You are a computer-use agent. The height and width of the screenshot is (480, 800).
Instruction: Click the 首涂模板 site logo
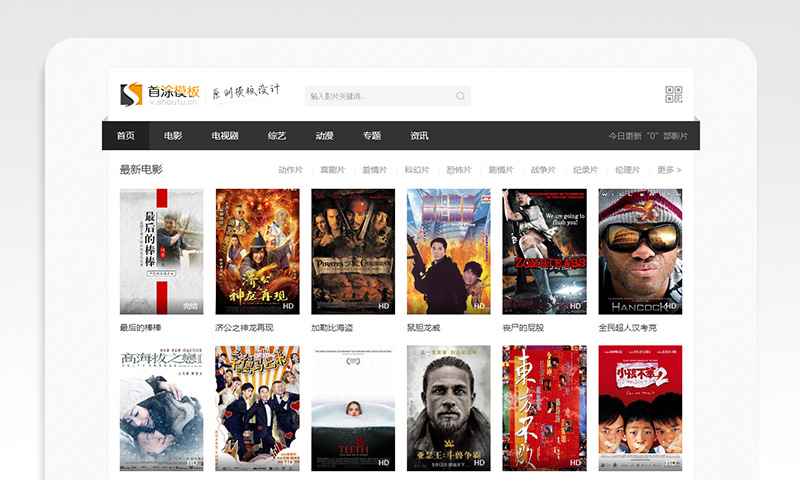tap(160, 94)
